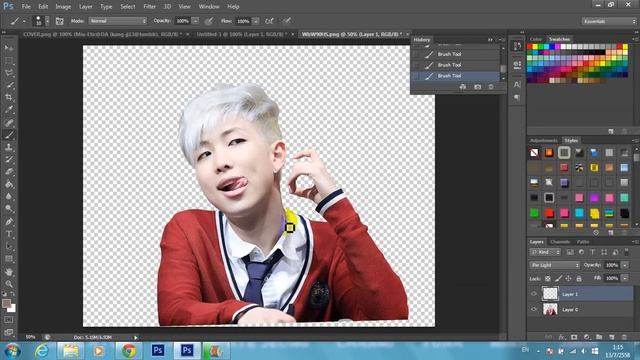
Task: Select the History Brush tool
Action: [9, 159]
